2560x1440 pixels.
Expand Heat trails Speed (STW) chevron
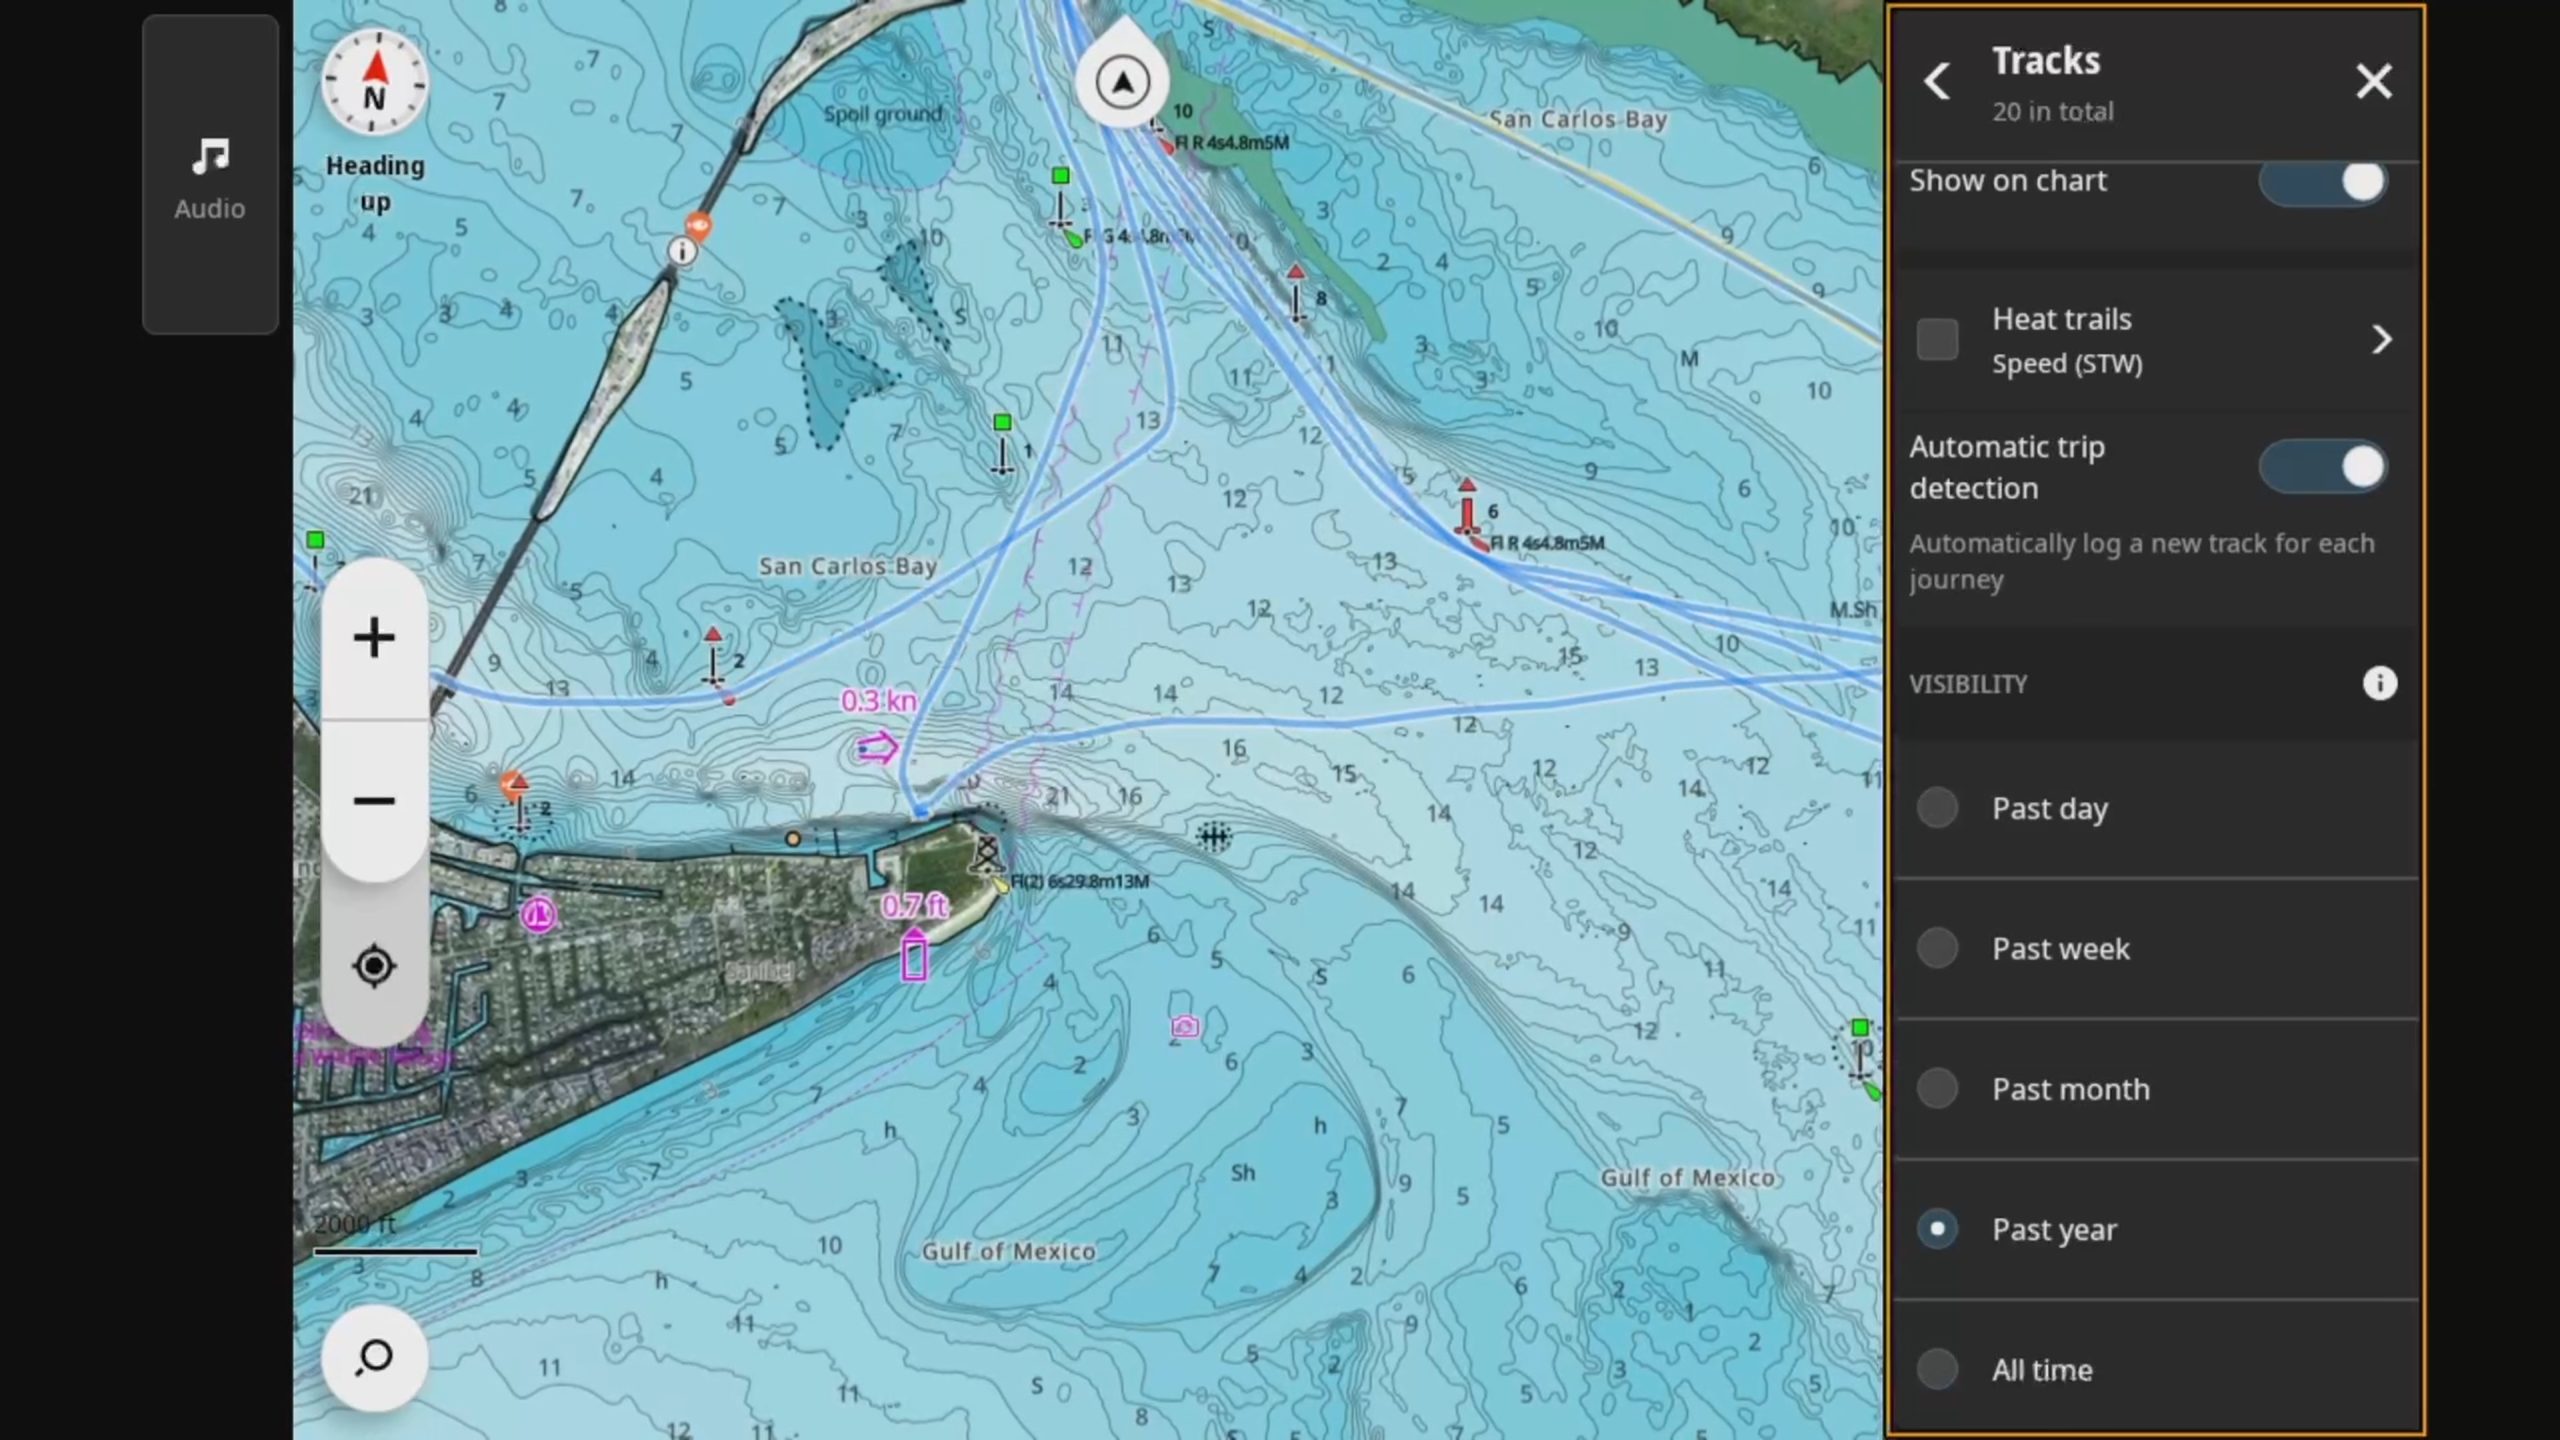[2381, 340]
